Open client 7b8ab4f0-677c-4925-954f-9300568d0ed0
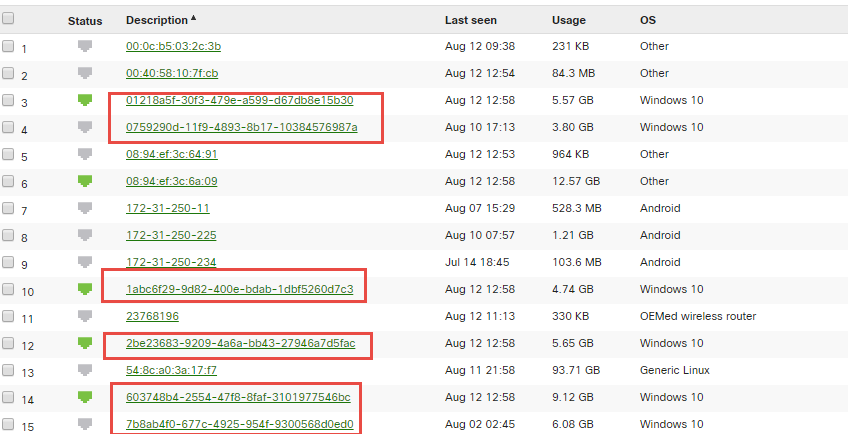 tap(240, 424)
